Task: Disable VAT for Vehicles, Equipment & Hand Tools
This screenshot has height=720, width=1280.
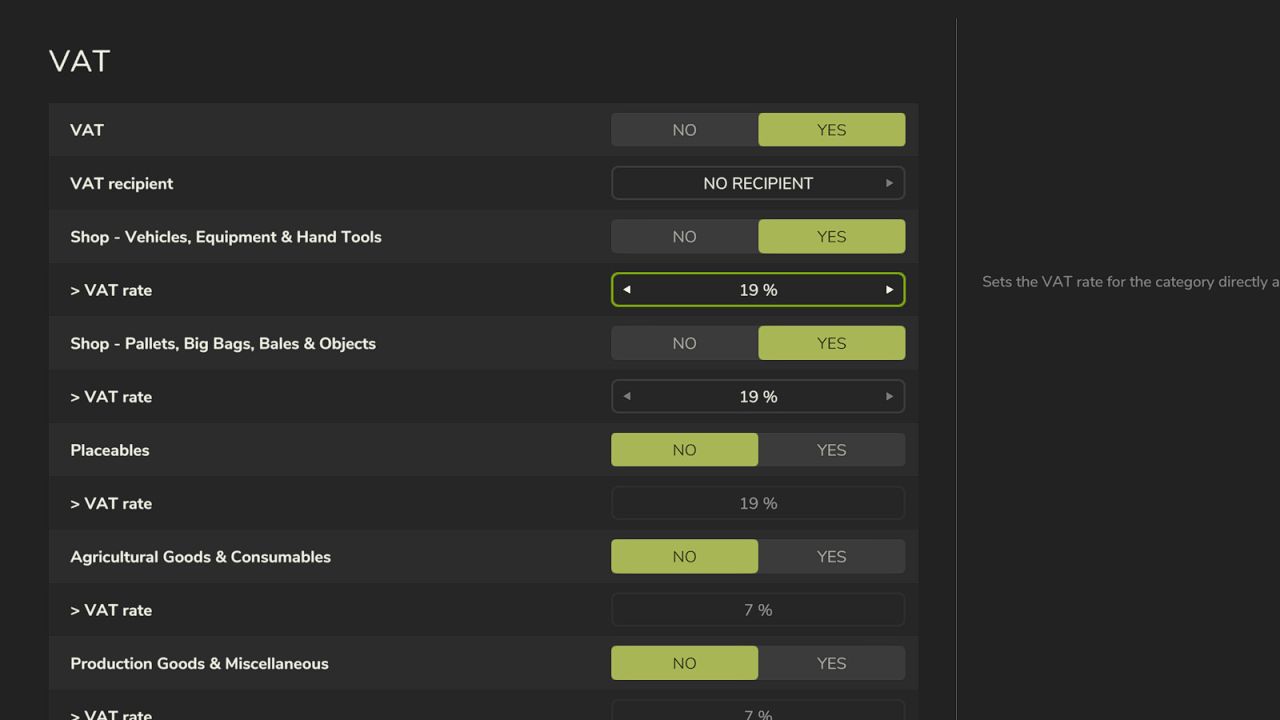Action: pos(685,237)
